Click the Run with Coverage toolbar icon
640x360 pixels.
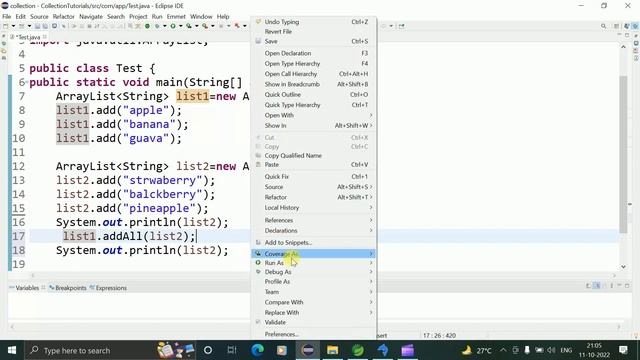pos(189,26)
